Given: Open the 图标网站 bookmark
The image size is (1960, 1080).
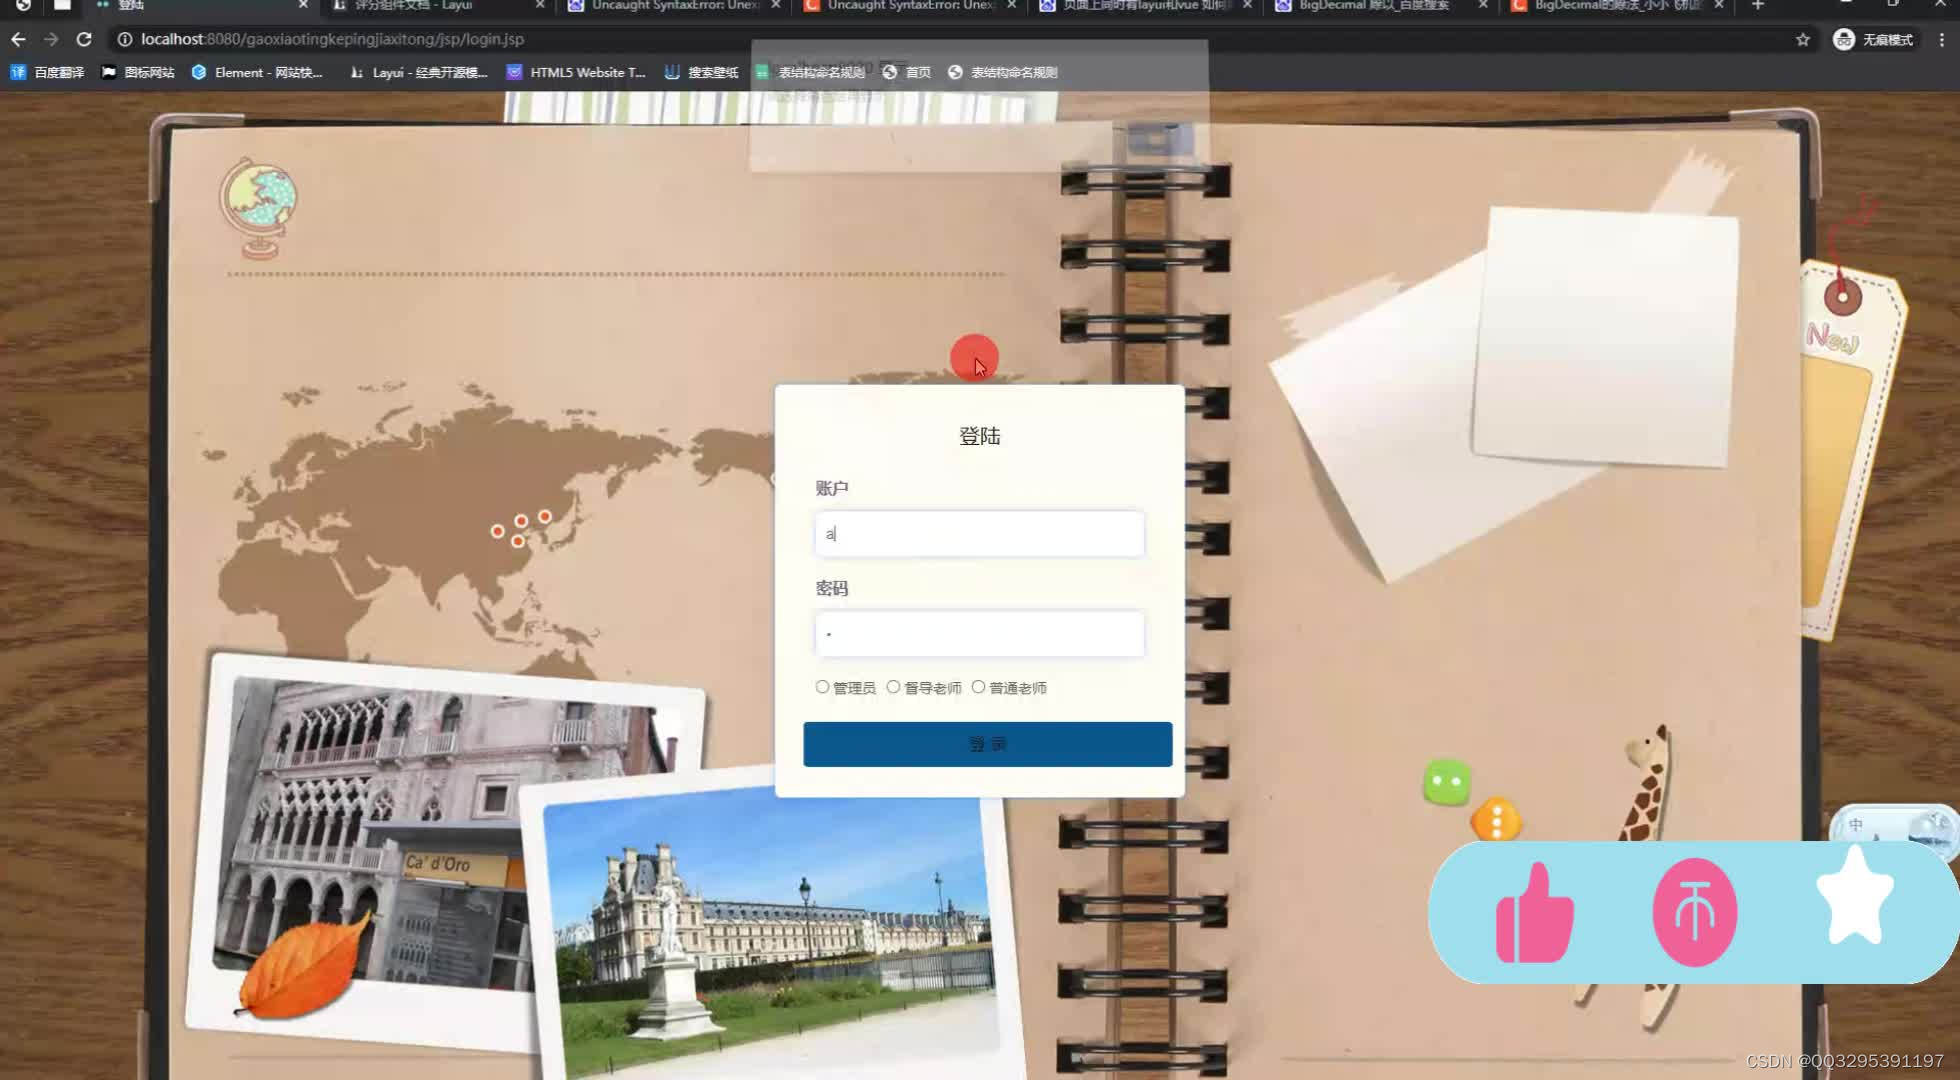Looking at the screenshot, I should 138,72.
